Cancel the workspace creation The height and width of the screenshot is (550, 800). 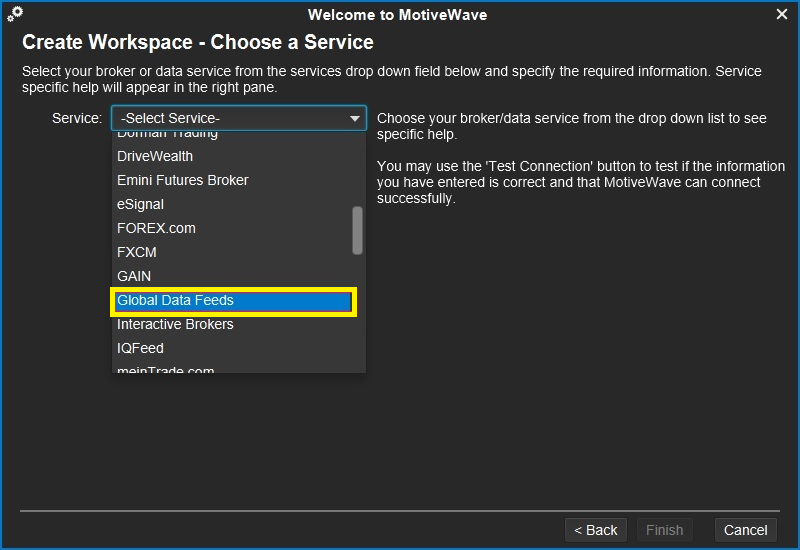click(745, 530)
